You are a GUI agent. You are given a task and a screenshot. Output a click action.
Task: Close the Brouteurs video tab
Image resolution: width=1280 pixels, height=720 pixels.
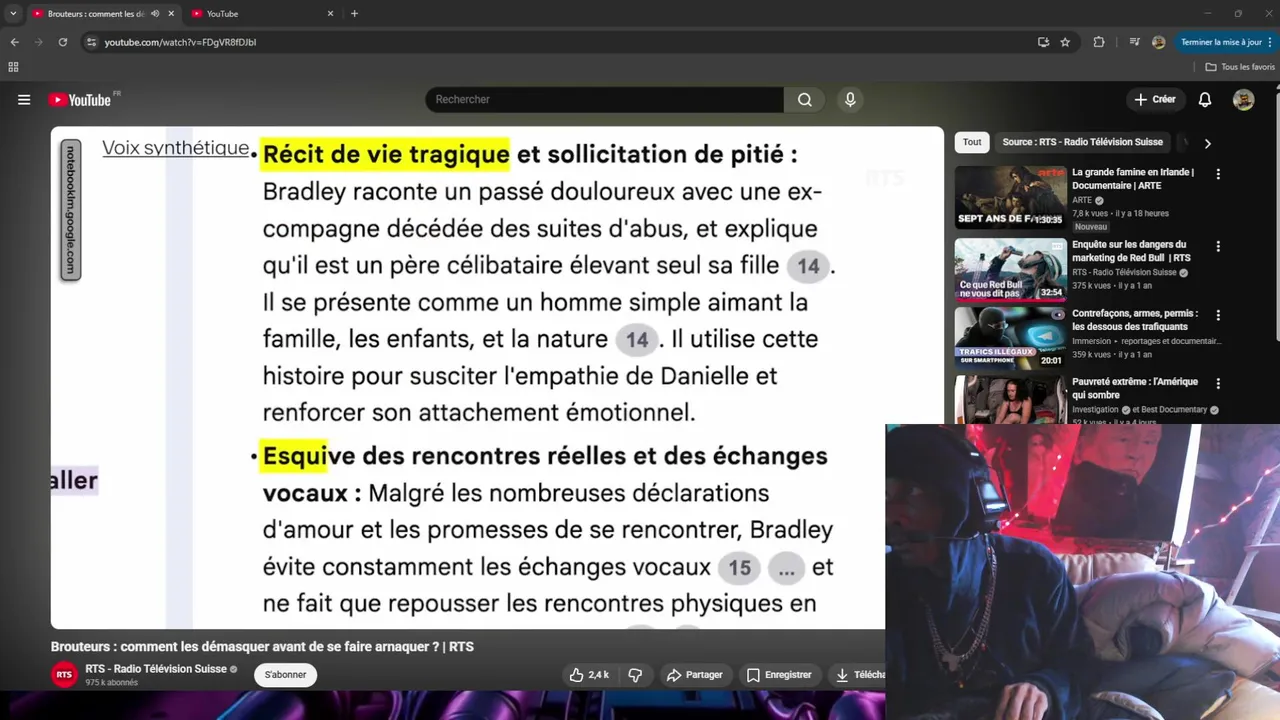(171, 14)
